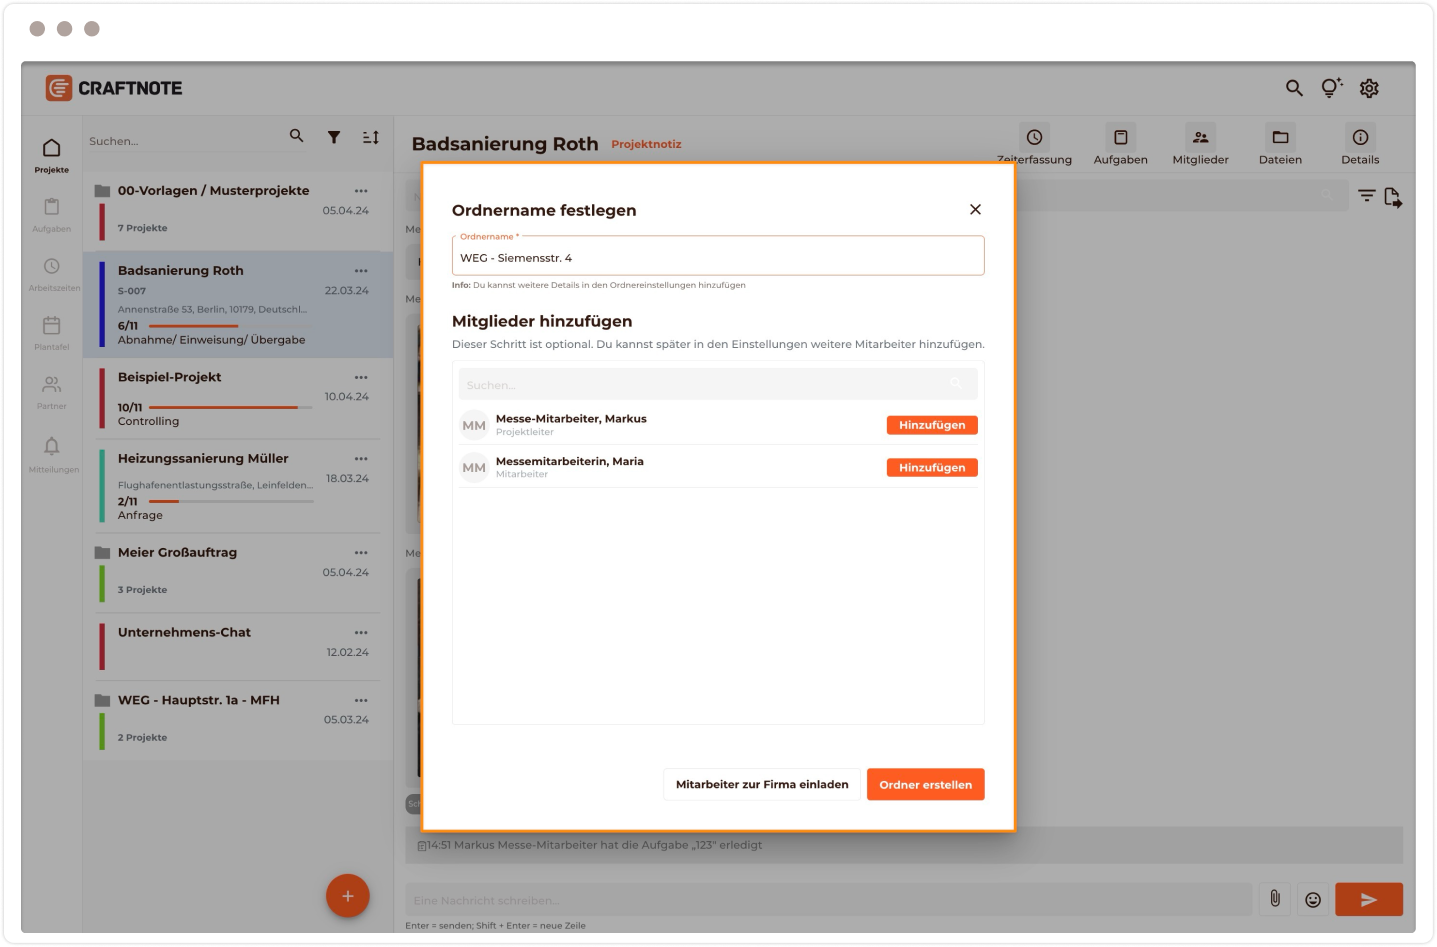
Task: Add Markus Messe-Mitarbeiter with Hinzufügen button
Action: point(931,425)
